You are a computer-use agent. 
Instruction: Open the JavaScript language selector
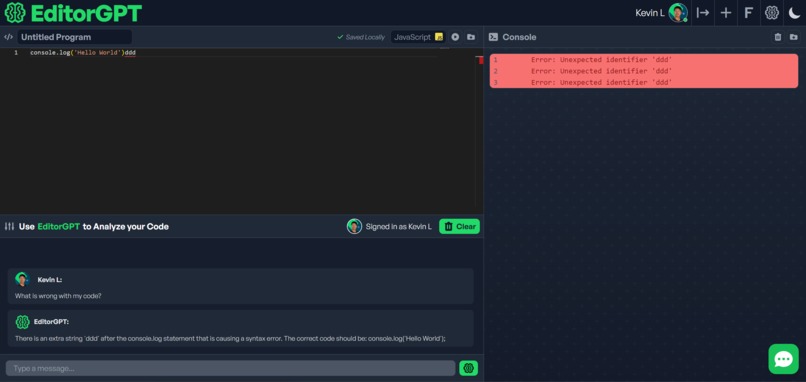(x=418, y=37)
